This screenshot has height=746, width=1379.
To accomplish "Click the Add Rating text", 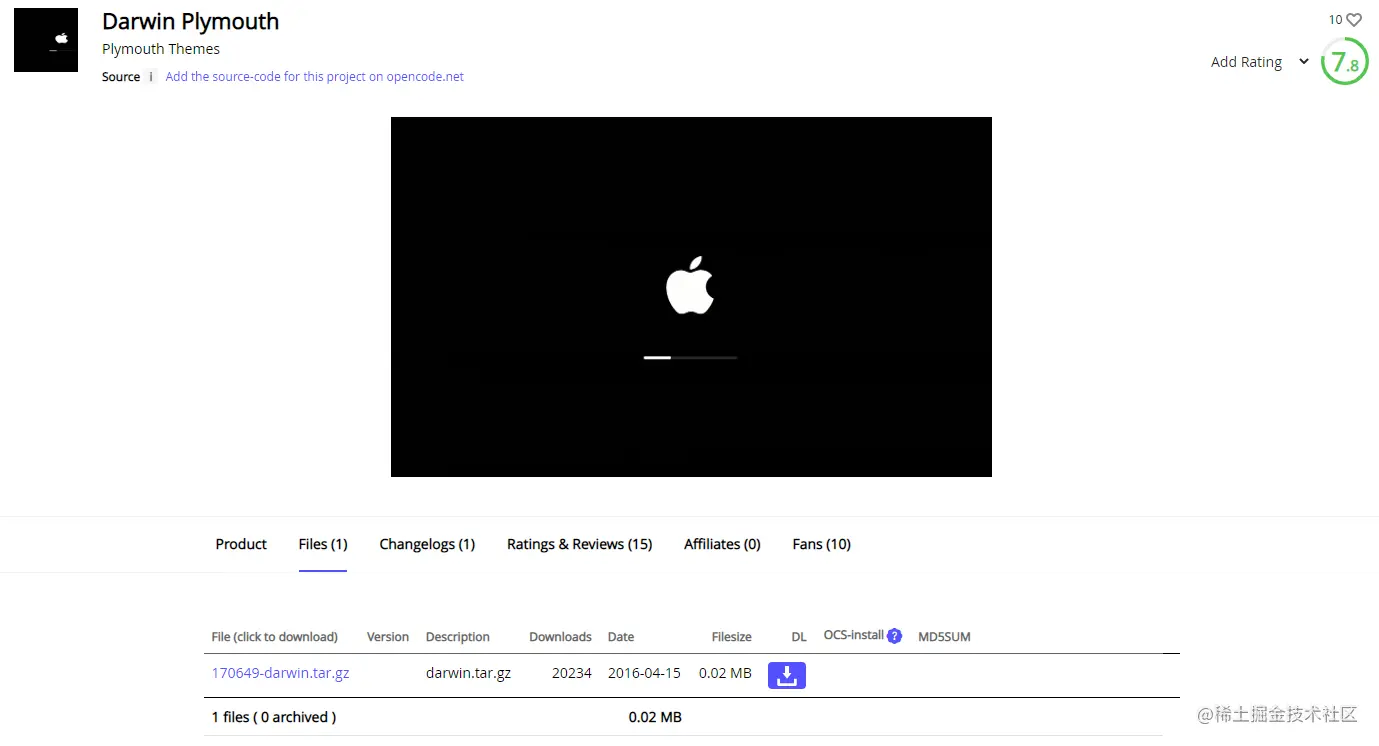I will pos(1246,62).
